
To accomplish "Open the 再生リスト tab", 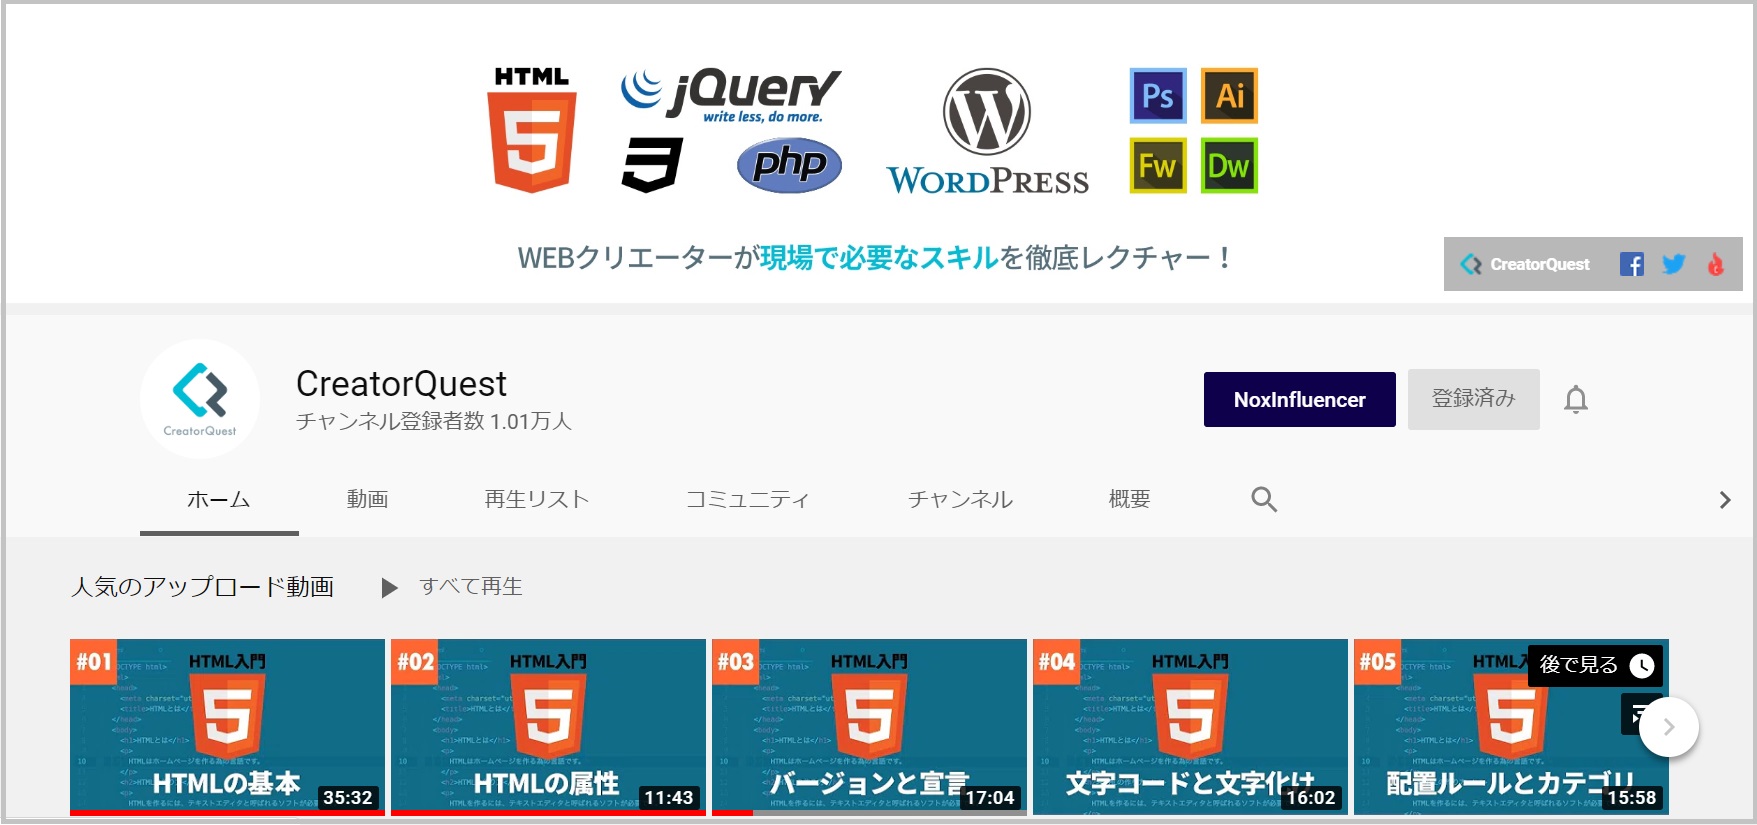I will point(537,499).
